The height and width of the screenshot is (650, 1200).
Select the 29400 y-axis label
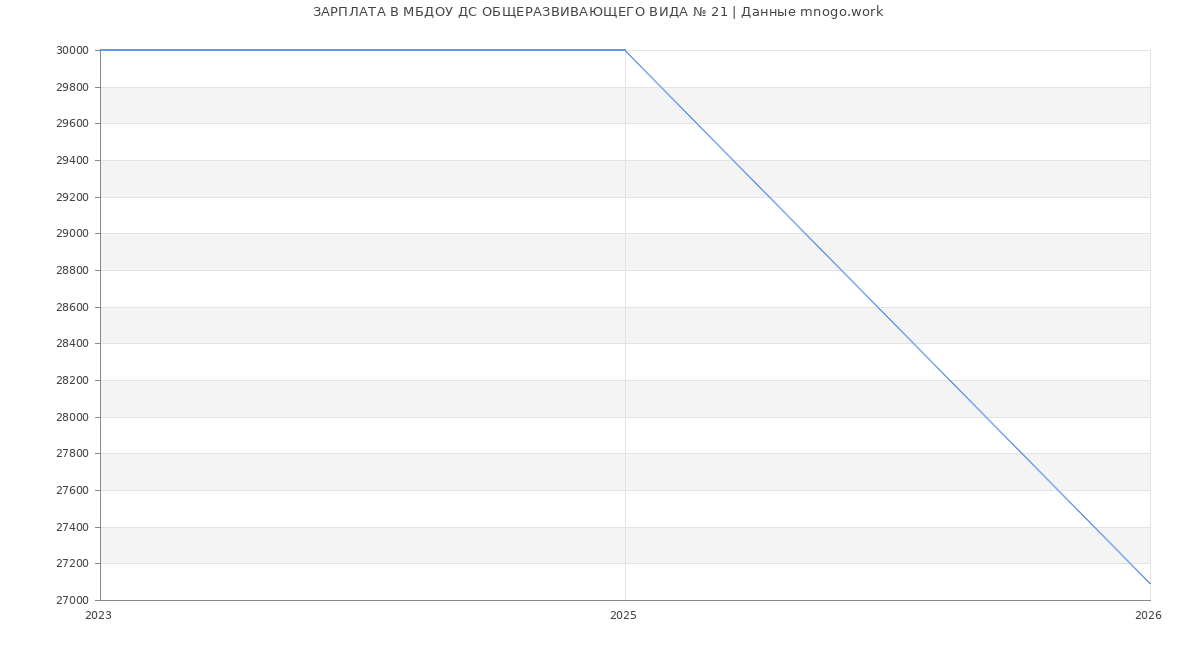pyautogui.click(x=73, y=161)
